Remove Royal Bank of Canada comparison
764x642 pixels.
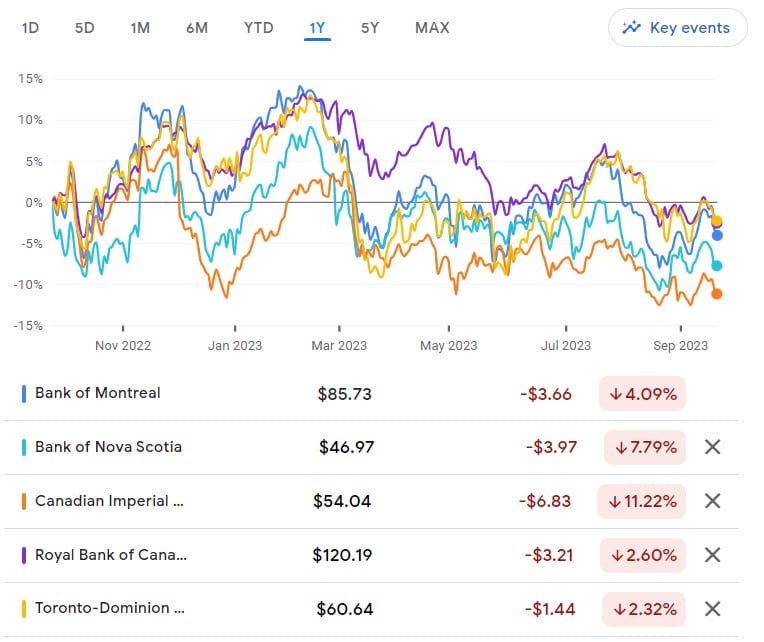(x=712, y=555)
